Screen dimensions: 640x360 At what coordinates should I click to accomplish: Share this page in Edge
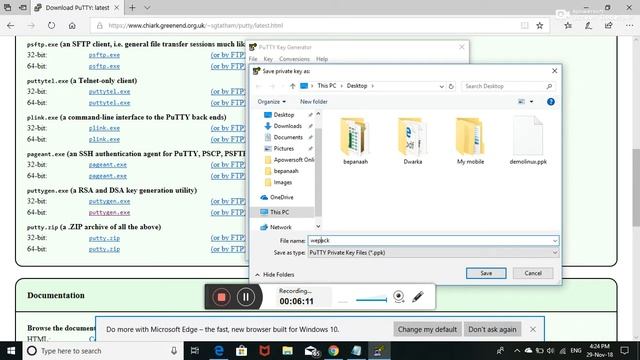click(x=609, y=25)
